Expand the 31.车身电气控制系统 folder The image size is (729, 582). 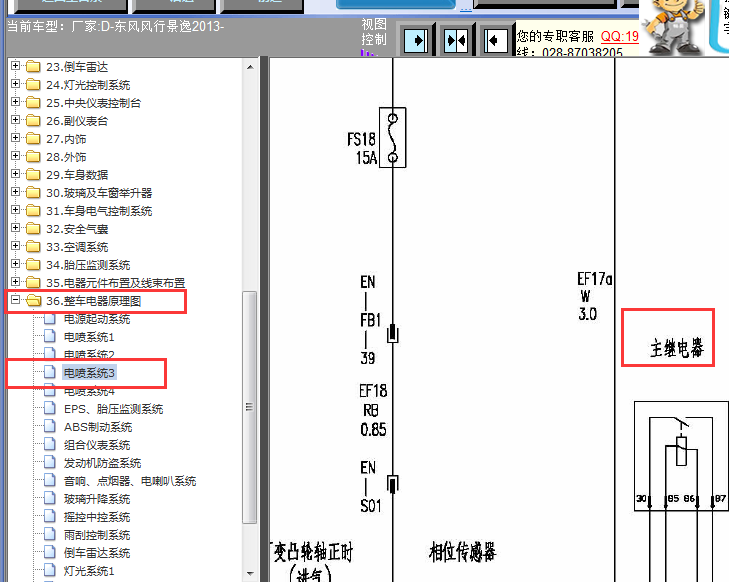coord(15,210)
